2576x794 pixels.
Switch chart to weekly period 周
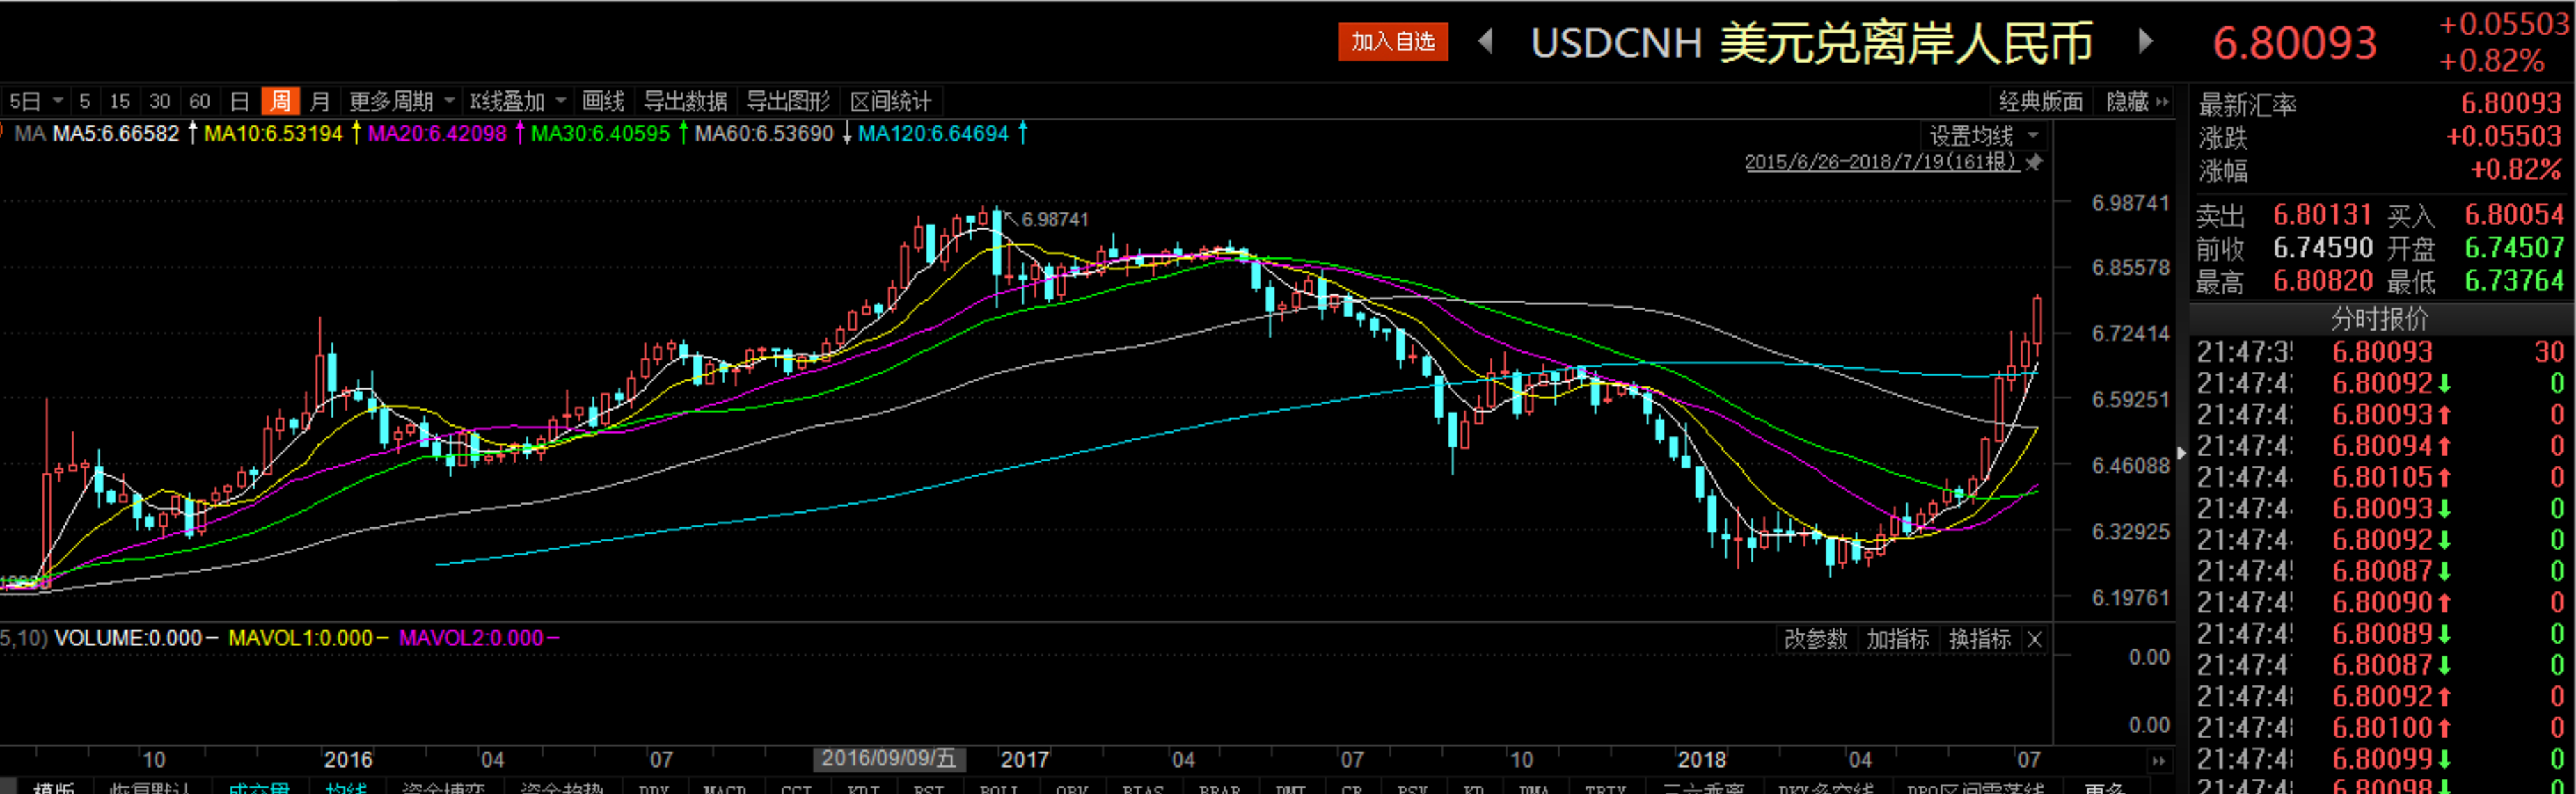pos(280,101)
